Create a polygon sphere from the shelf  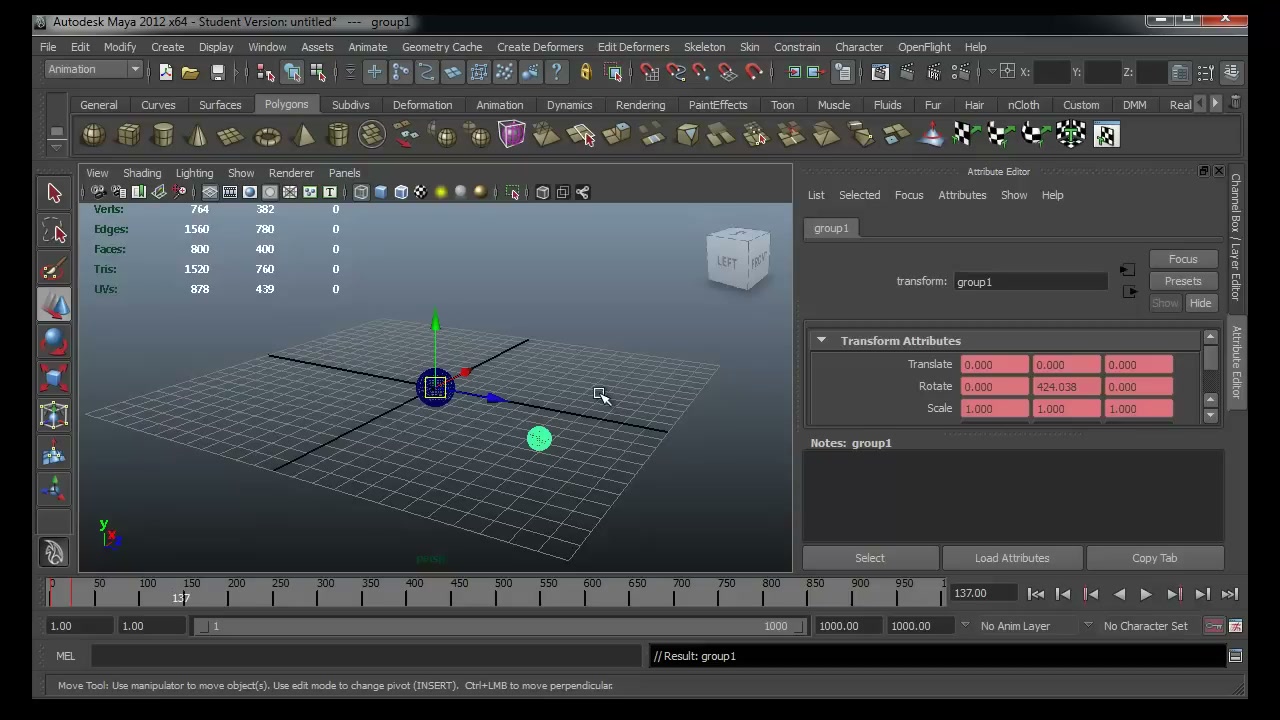(x=93, y=135)
